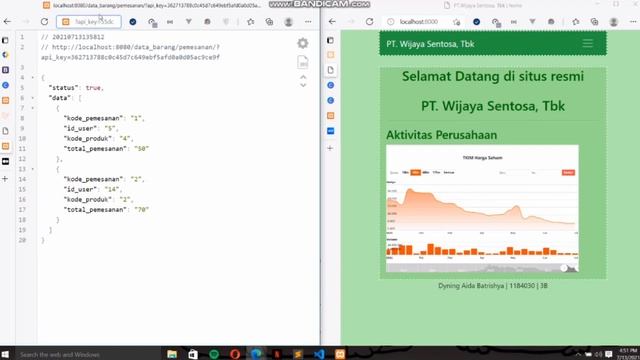The width and height of the screenshot is (640, 360).
Task: Click the chart navigator round handle
Action: [564, 268]
